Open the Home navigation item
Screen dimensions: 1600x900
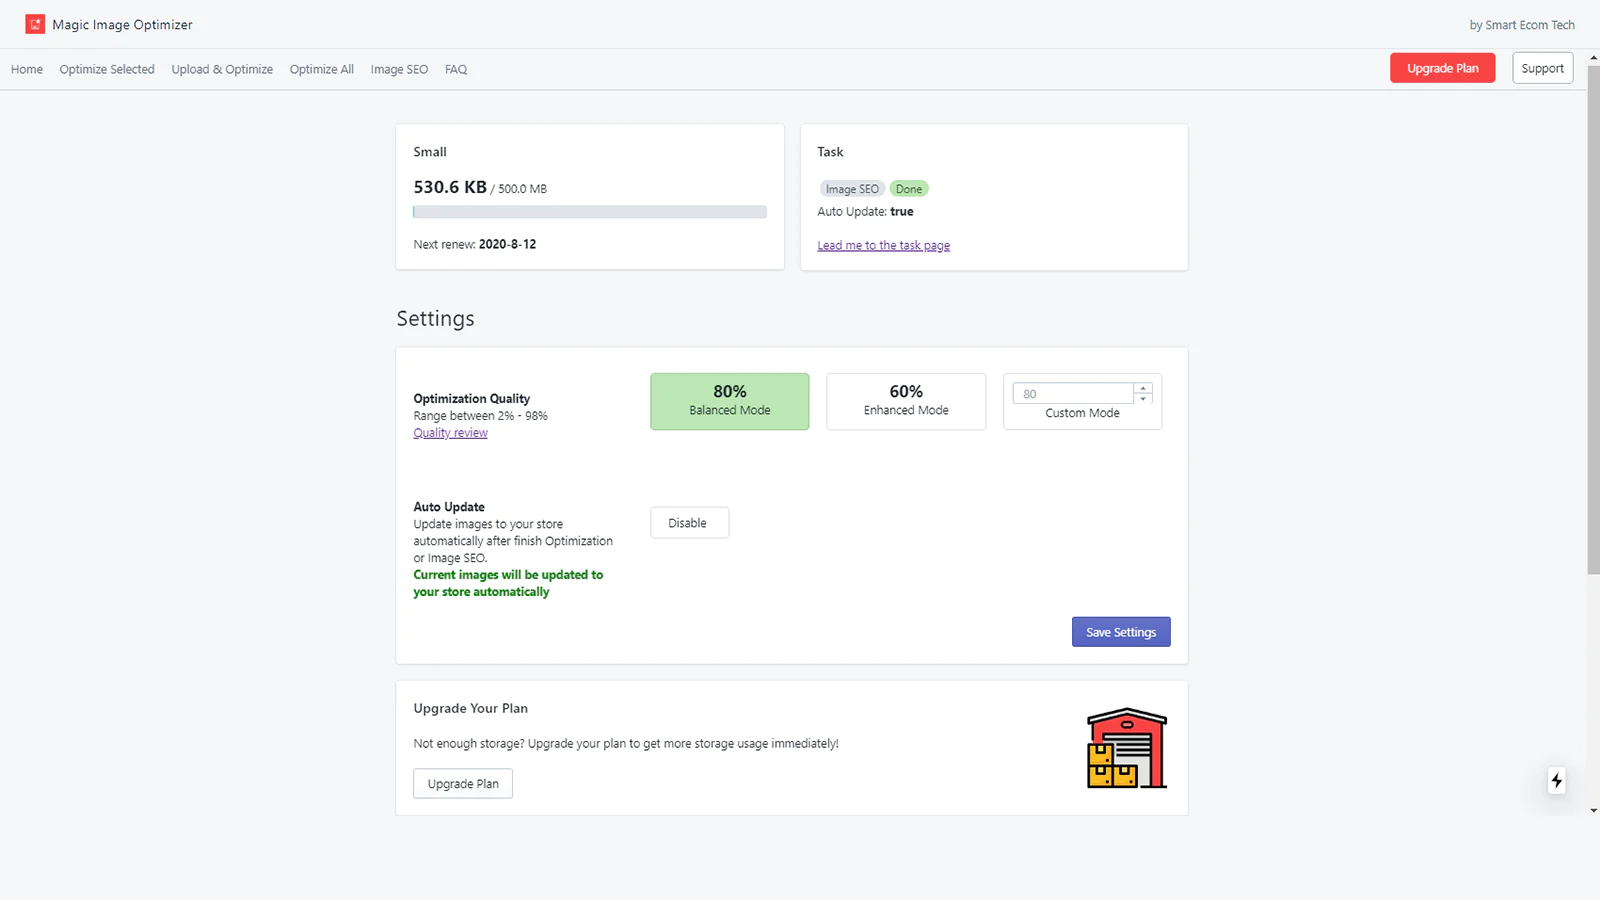[x=26, y=69]
